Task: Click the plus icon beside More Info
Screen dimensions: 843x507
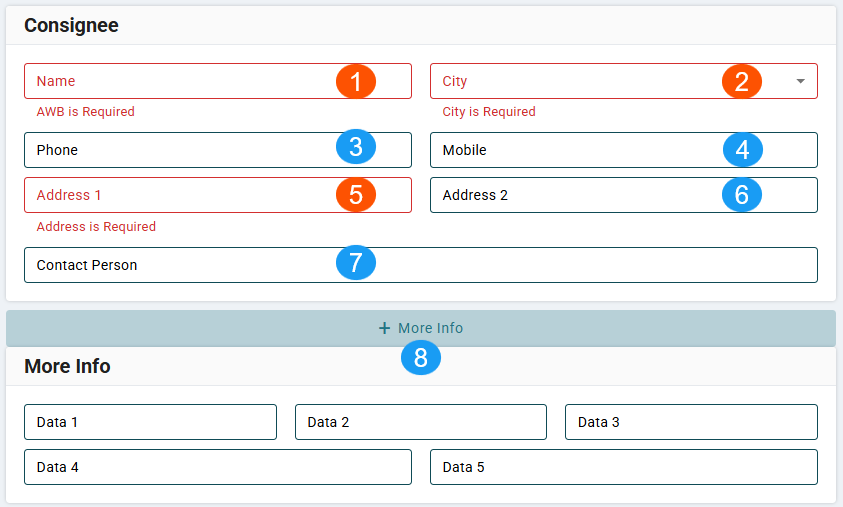Action: 384,328
